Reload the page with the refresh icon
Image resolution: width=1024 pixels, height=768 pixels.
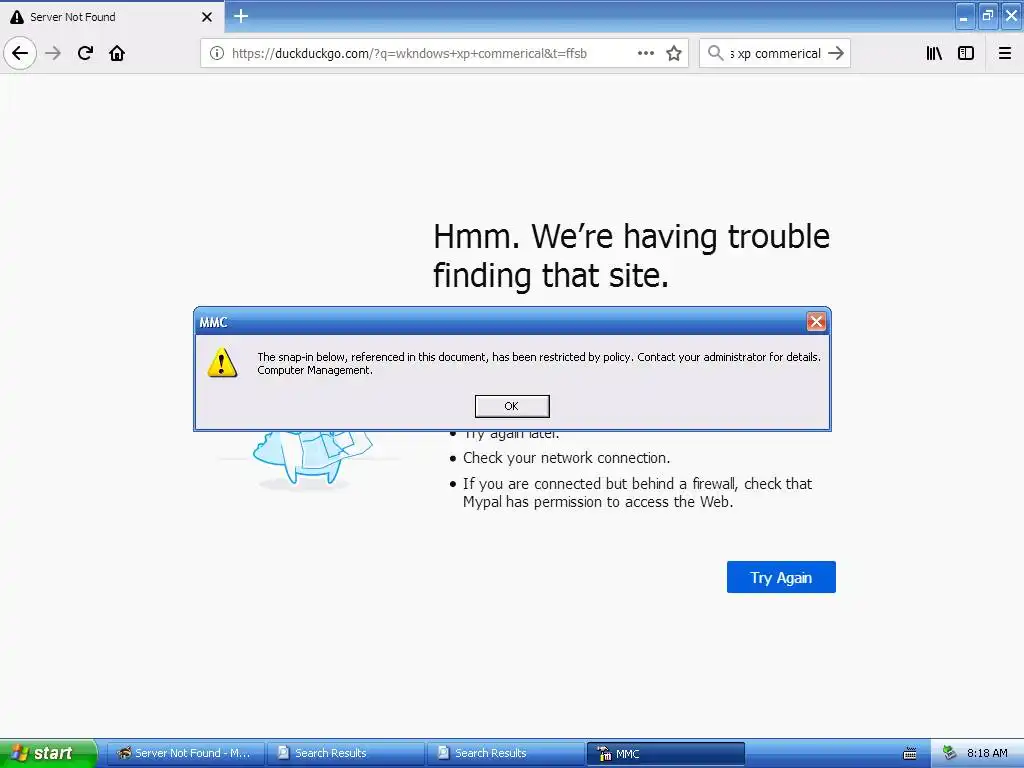85,53
